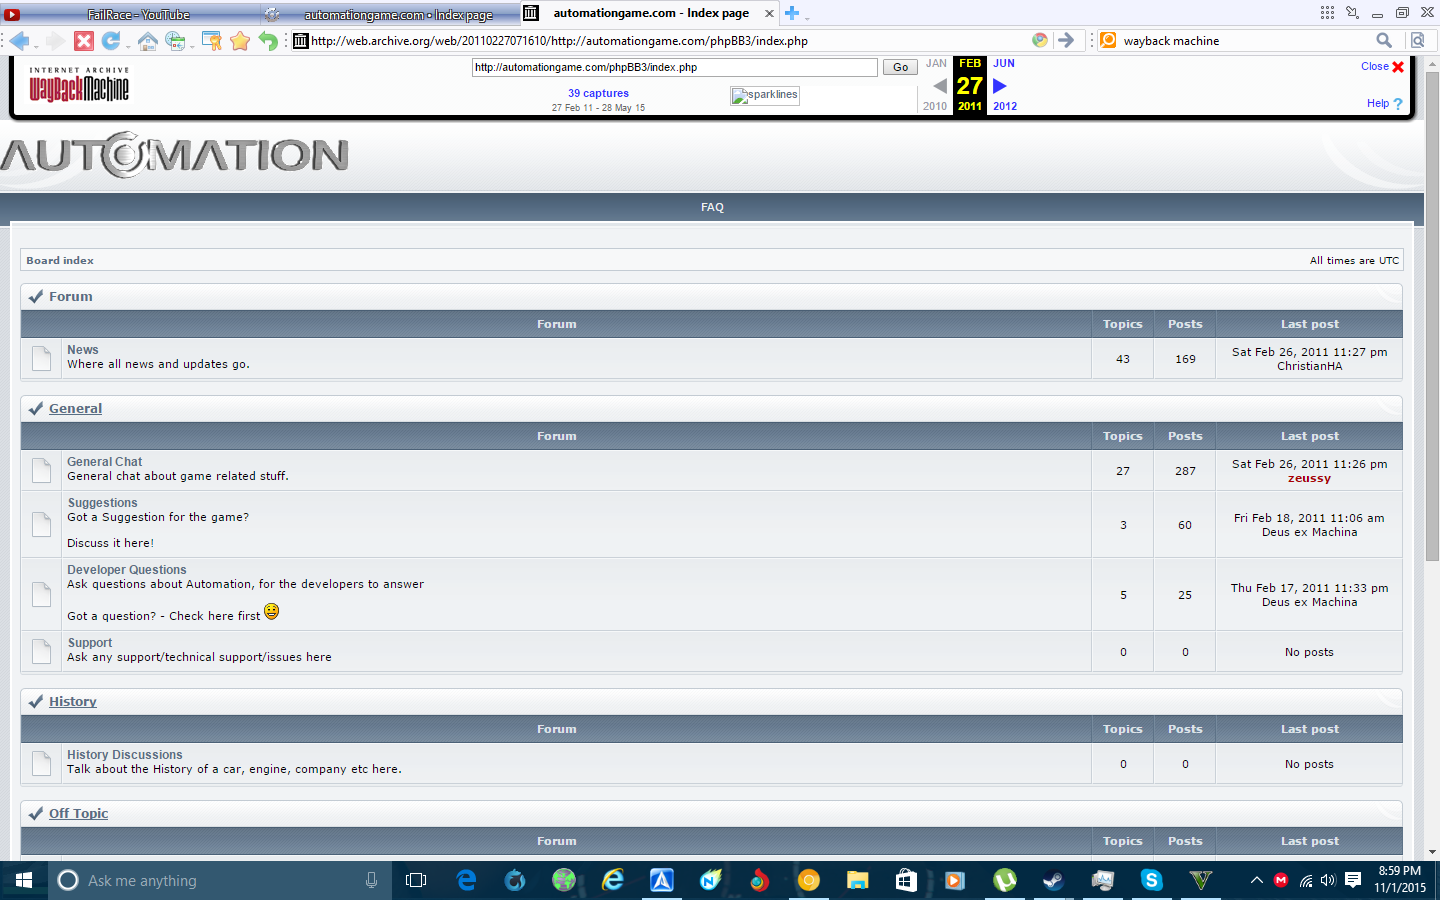Image resolution: width=1440 pixels, height=900 pixels.
Task: Open the Wayback Machine logo
Action: [79, 85]
